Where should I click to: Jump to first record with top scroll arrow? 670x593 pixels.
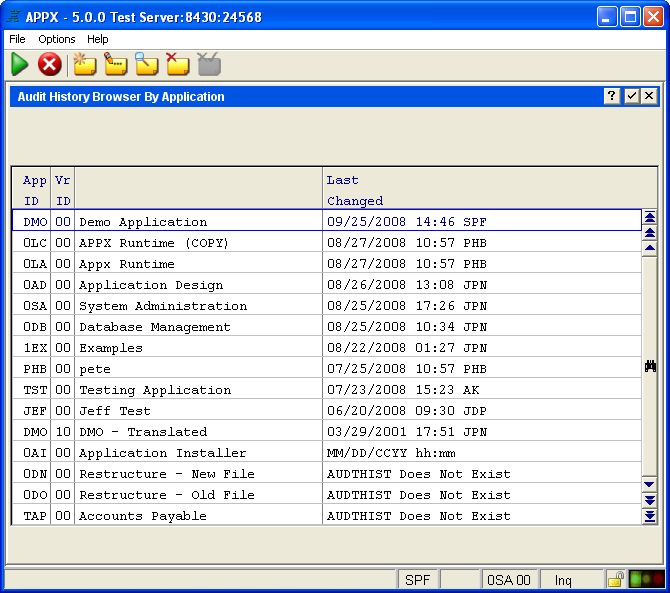pyautogui.click(x=649, y=217)
